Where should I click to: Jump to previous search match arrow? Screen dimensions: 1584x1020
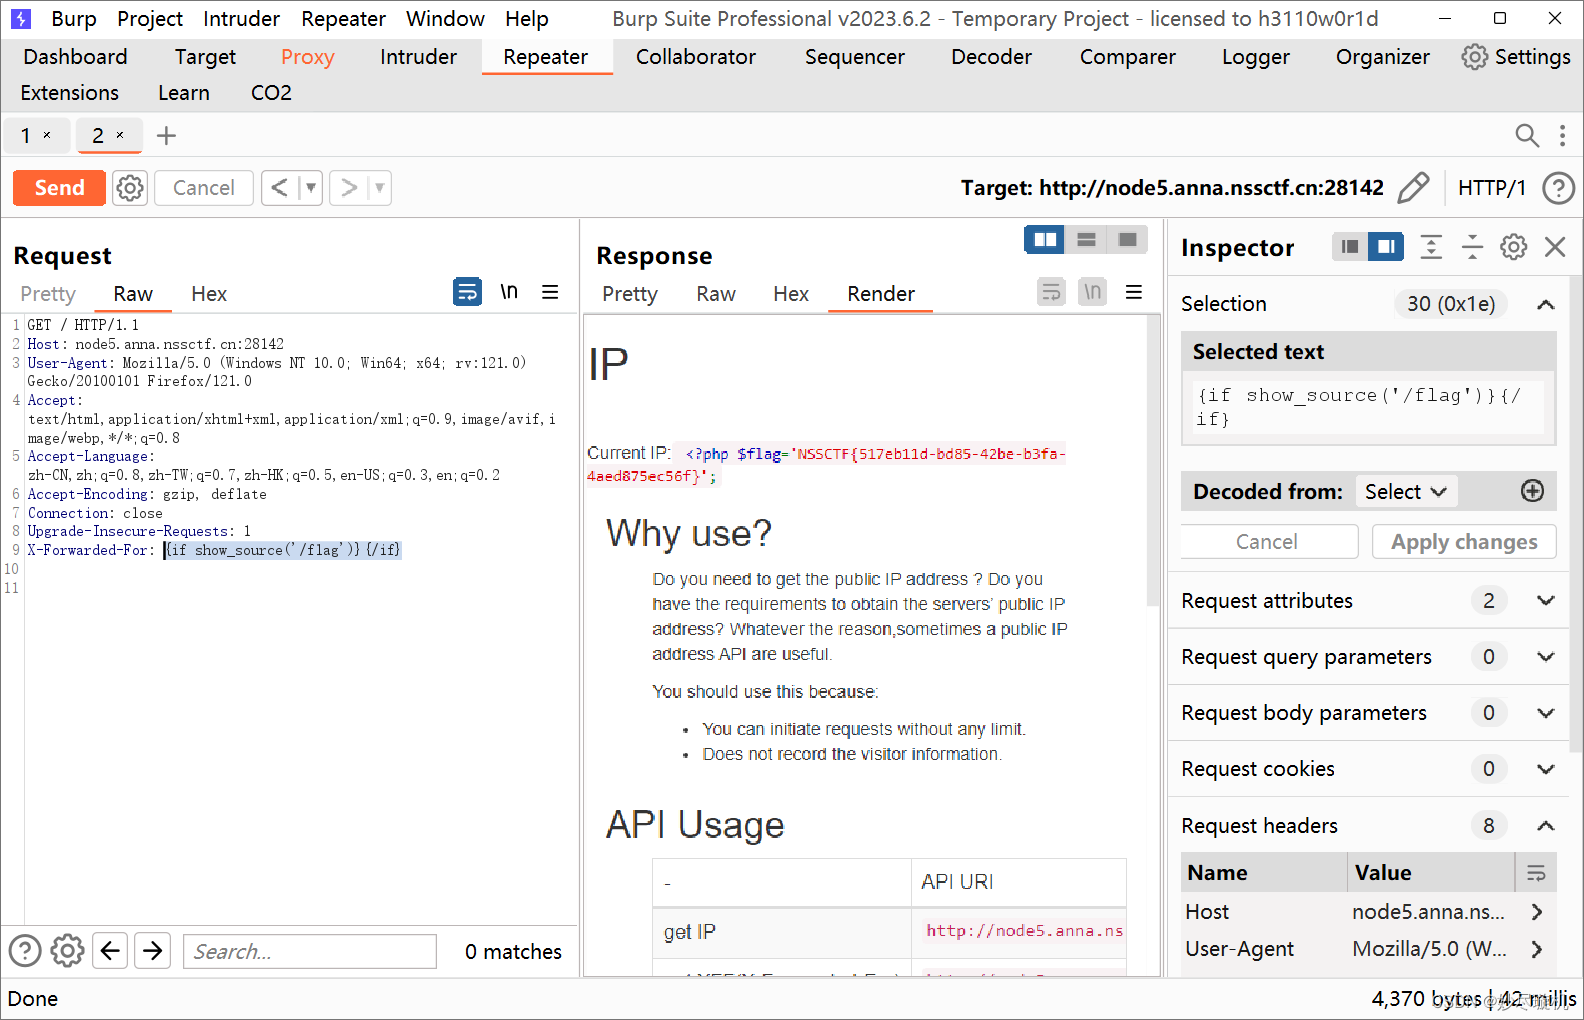pos(110,950)
